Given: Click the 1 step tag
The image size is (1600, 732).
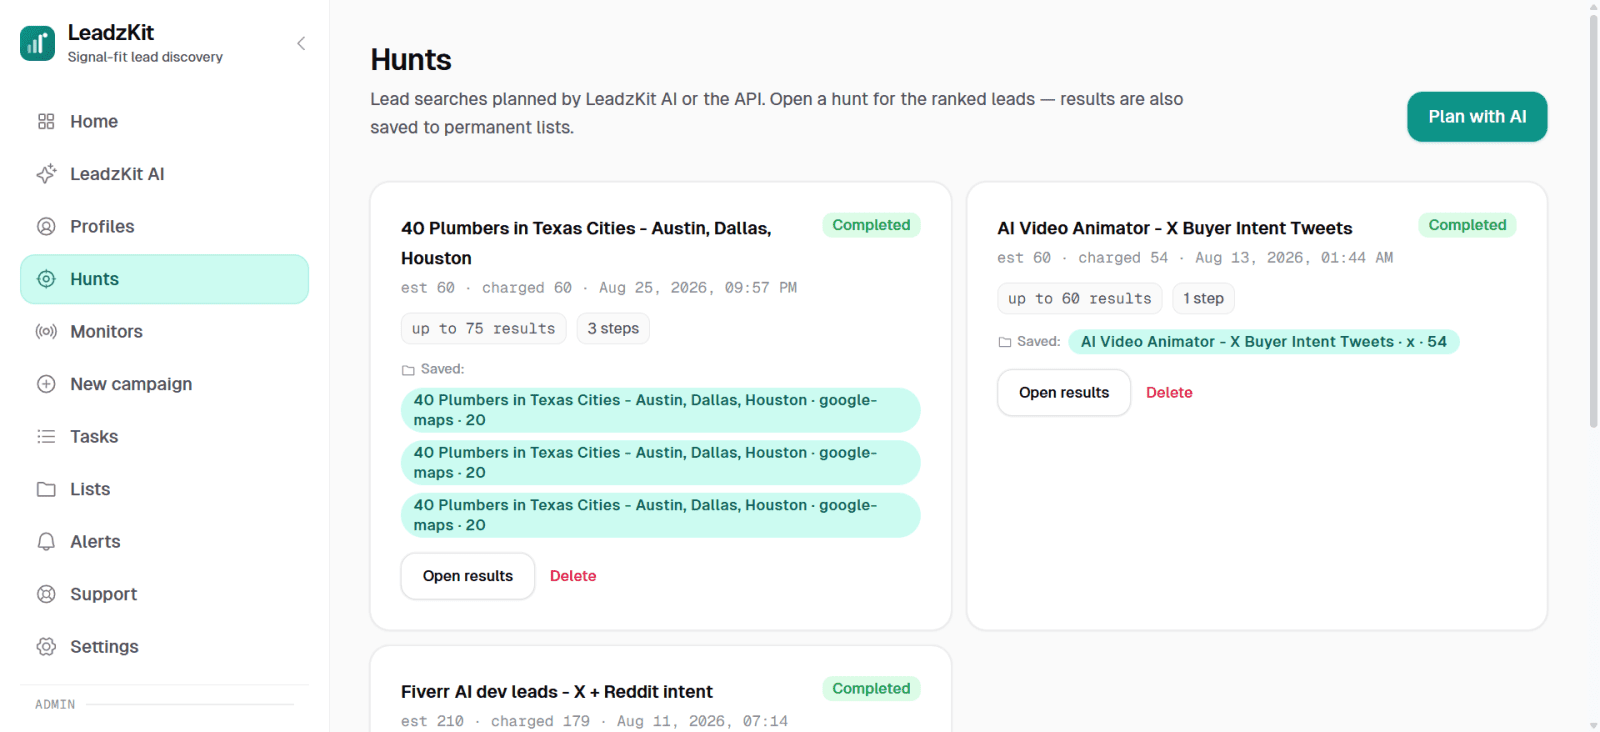Looking at the screenshot, I should click(x=1203, y=299).
